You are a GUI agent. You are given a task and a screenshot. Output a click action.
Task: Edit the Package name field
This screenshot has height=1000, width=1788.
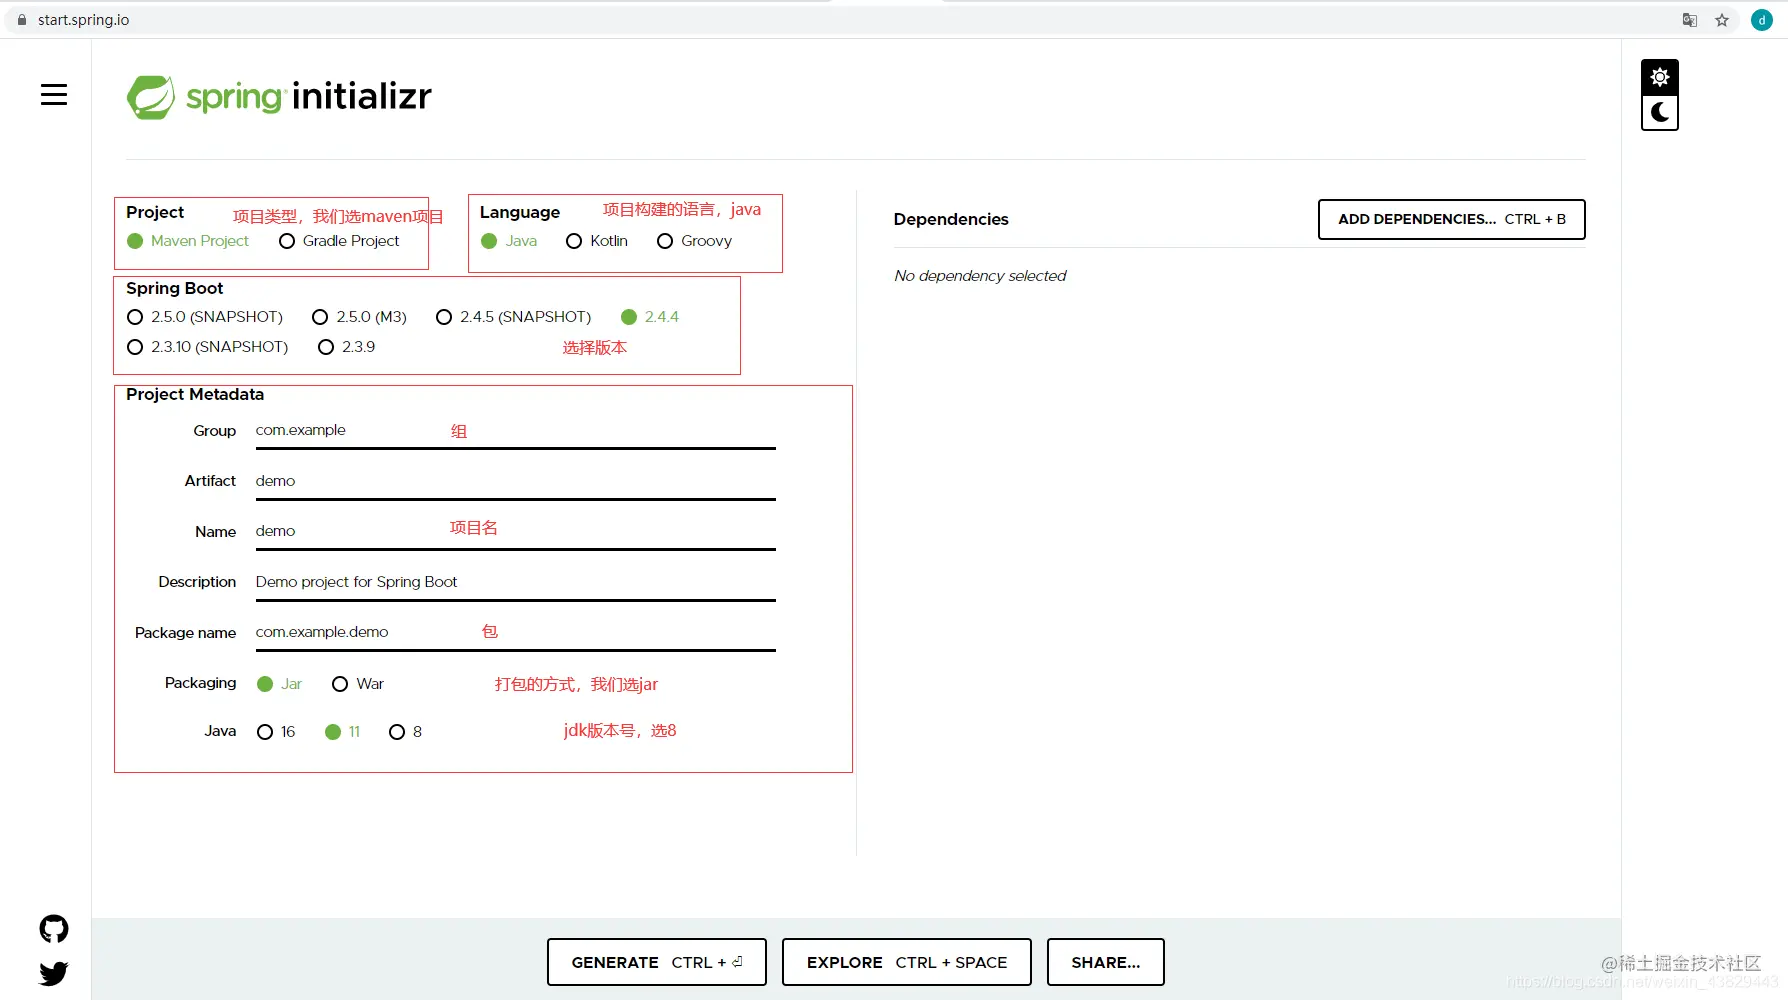point(516,633)
